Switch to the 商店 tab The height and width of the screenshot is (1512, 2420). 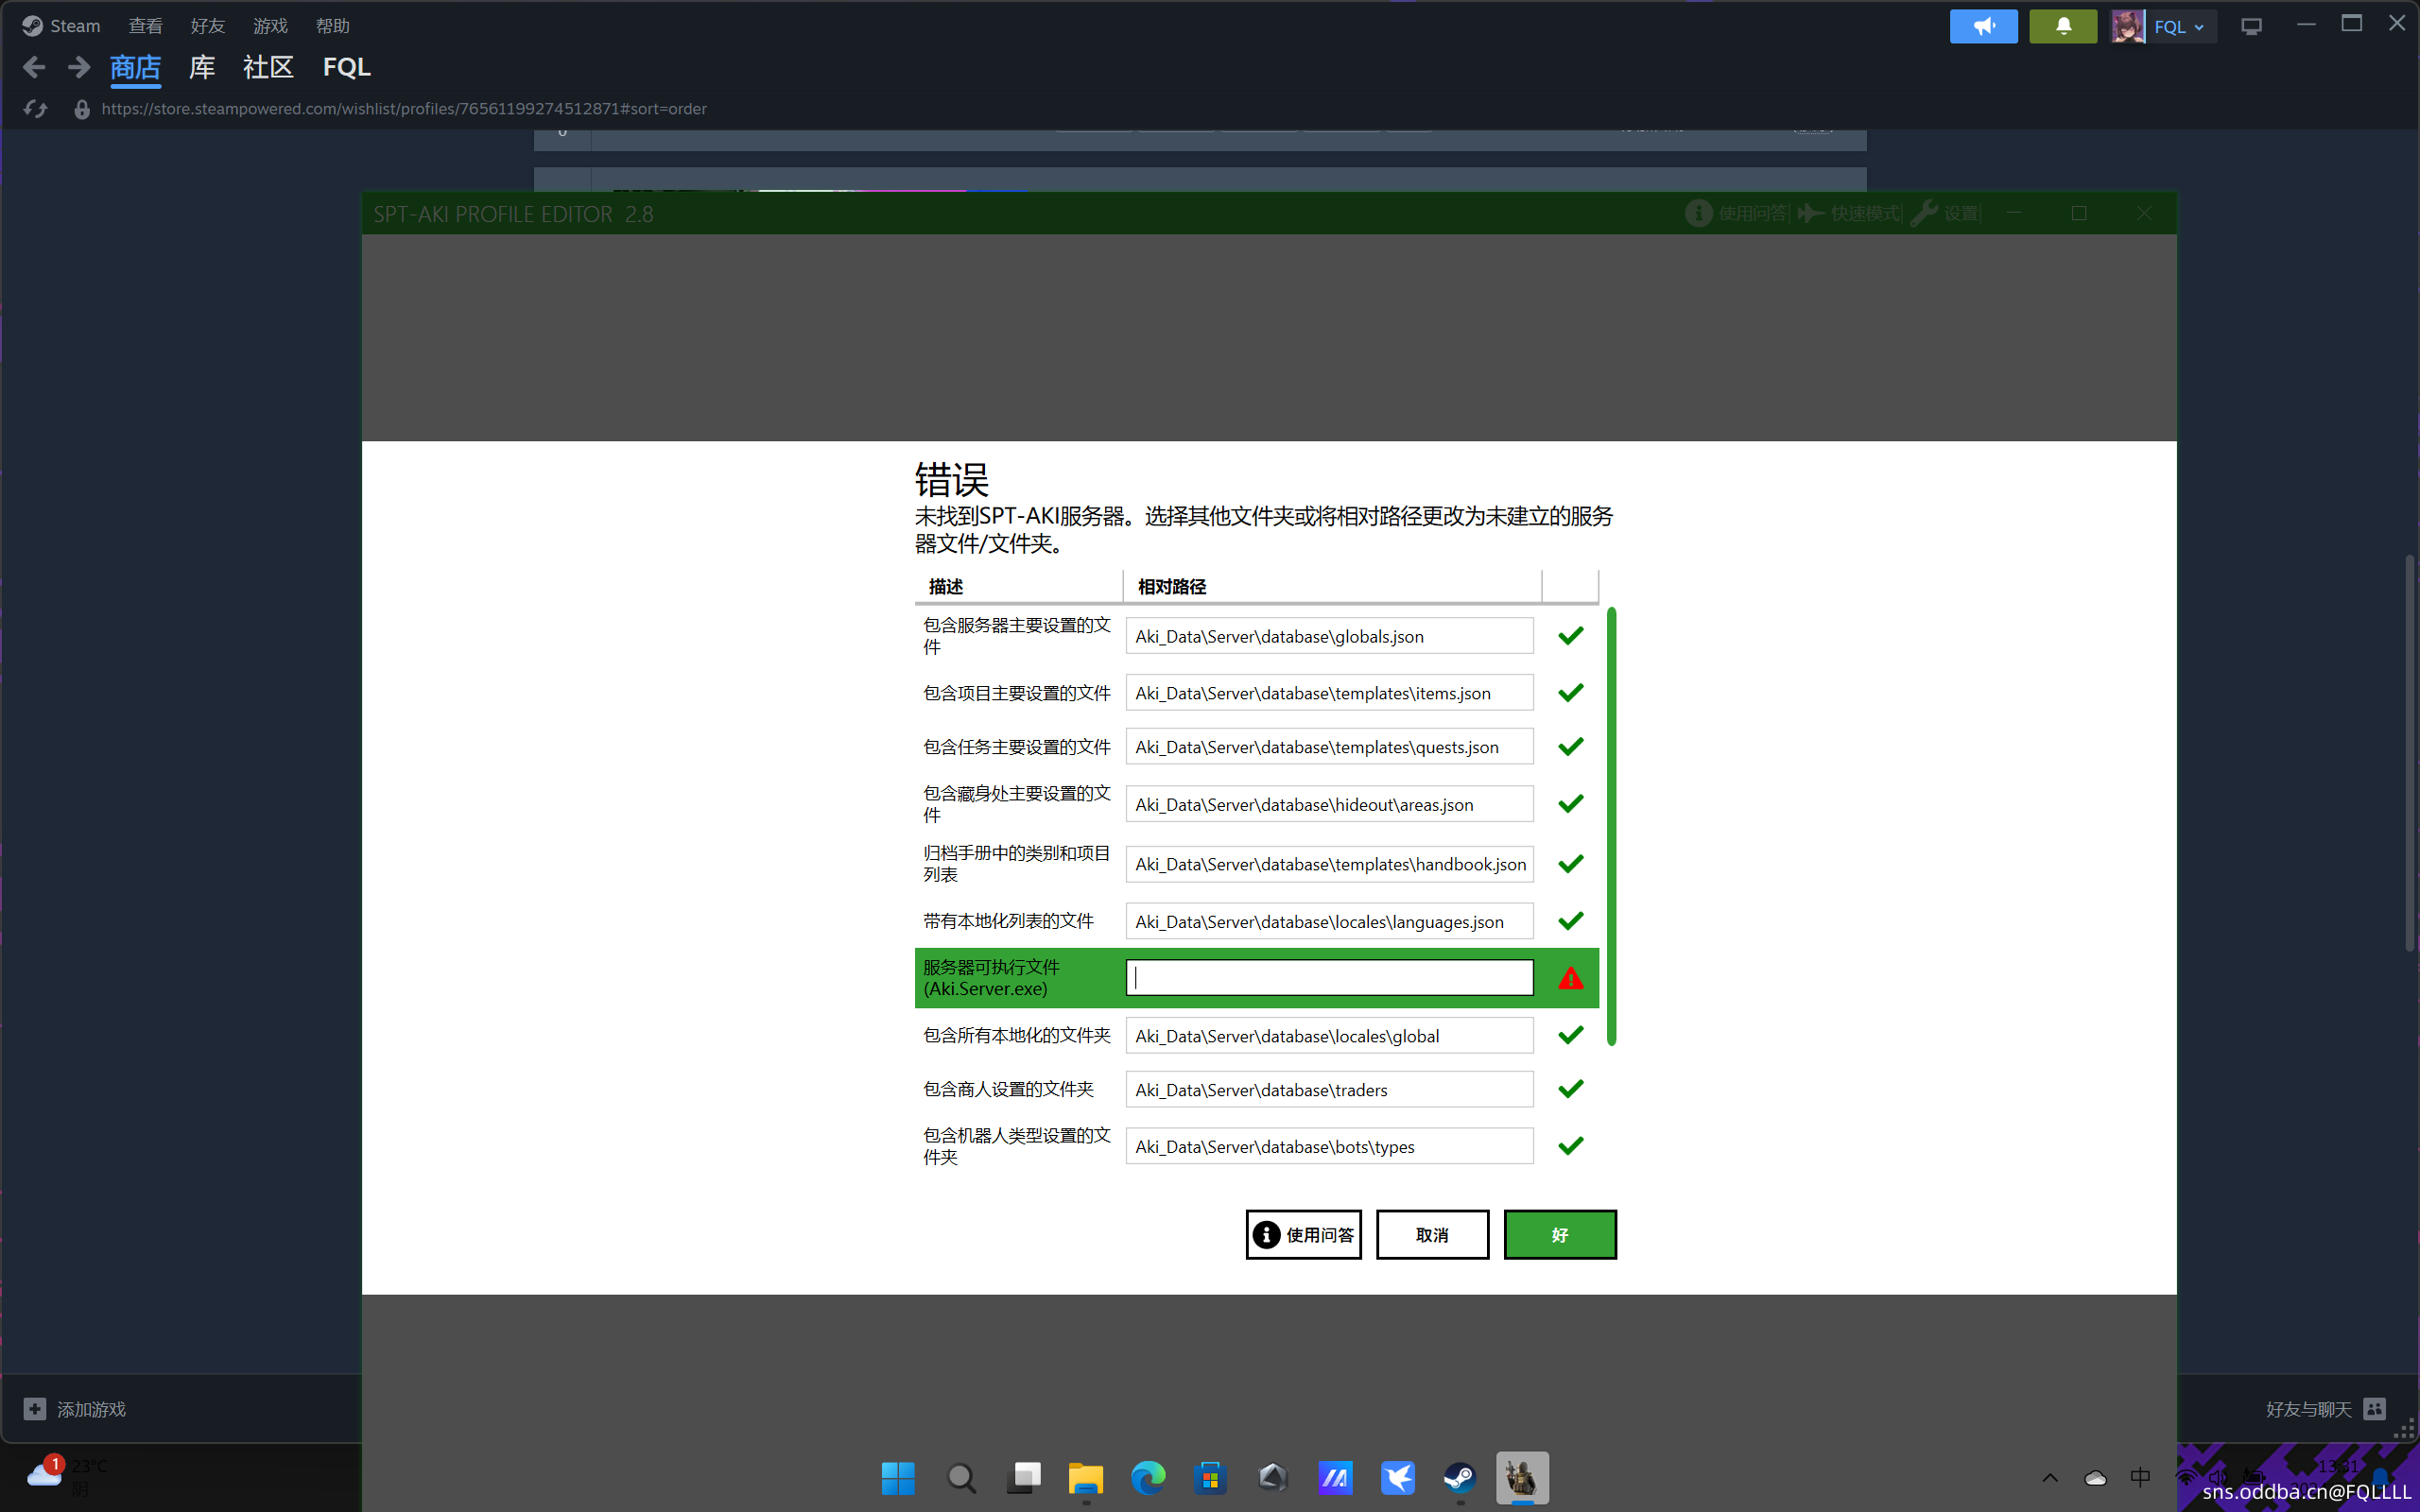135,68
